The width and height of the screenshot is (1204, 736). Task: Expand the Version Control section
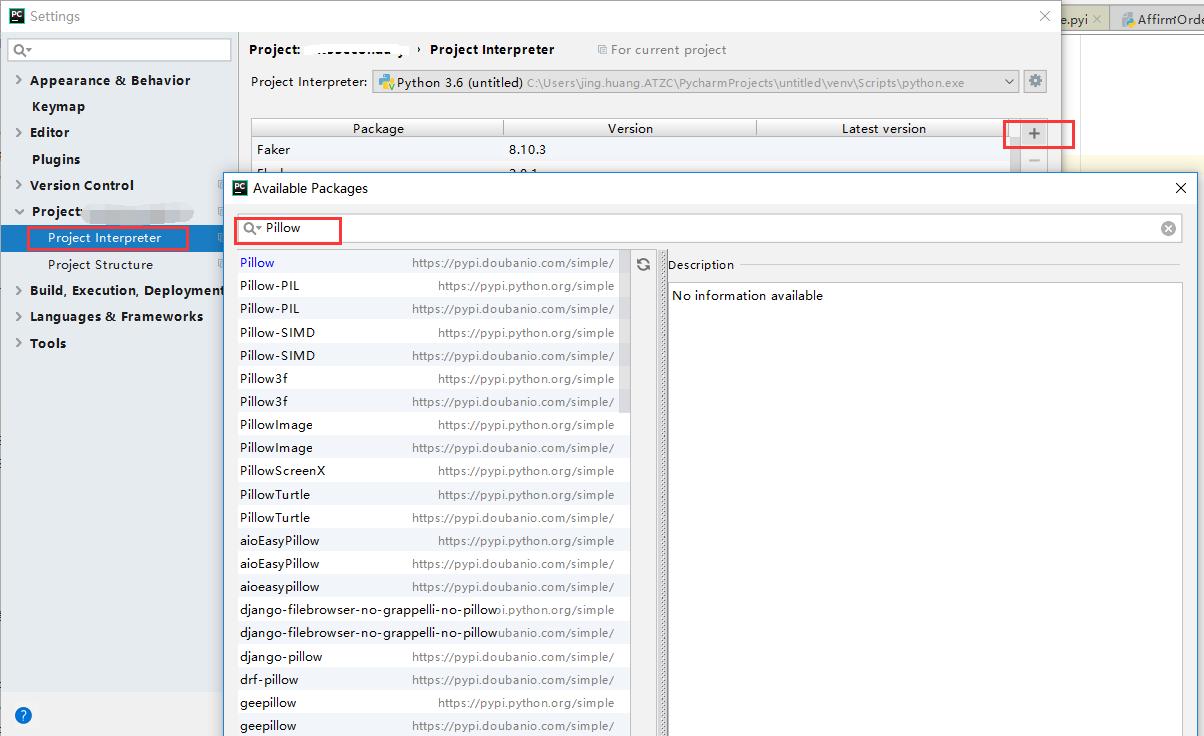19,185
